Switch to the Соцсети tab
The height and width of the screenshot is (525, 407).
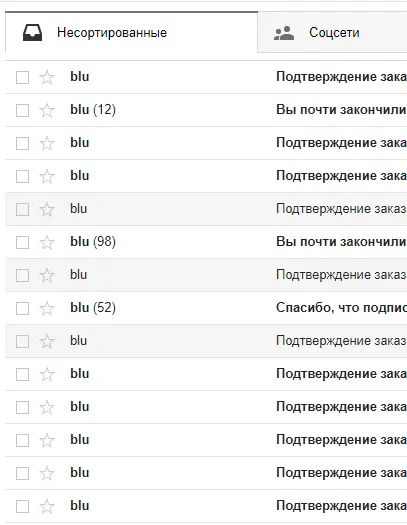[x=332, y=32]
